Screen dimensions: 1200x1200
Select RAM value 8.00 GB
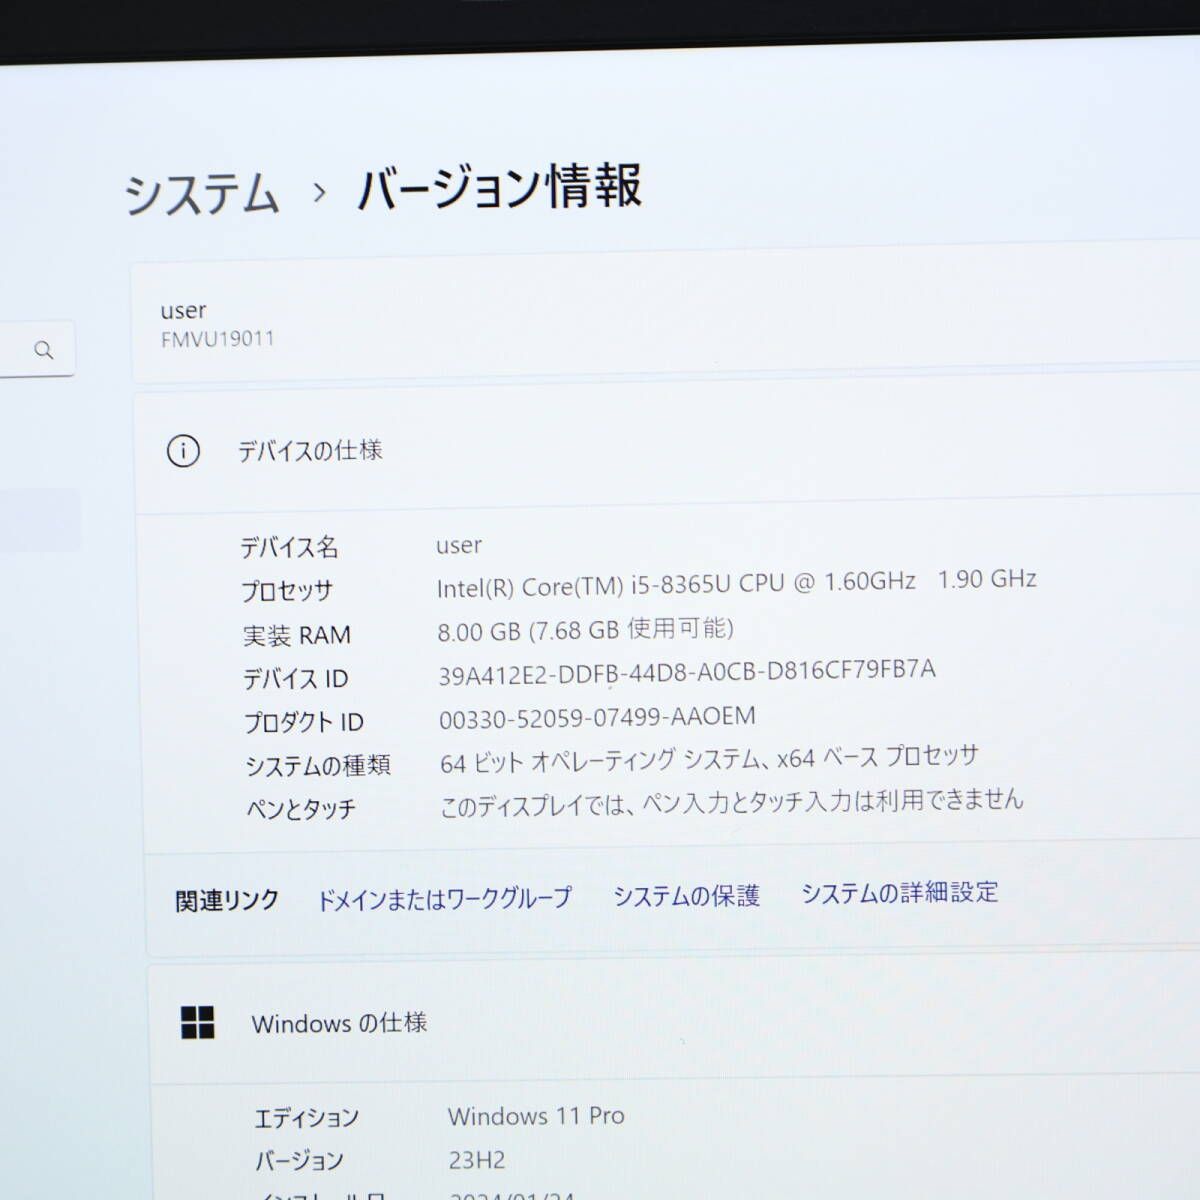(585, 629)
